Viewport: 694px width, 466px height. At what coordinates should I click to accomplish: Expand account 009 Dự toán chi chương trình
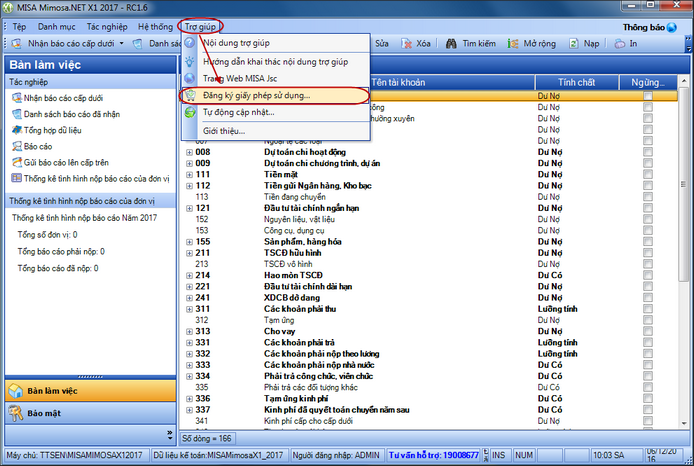click(x=189, y=163)
